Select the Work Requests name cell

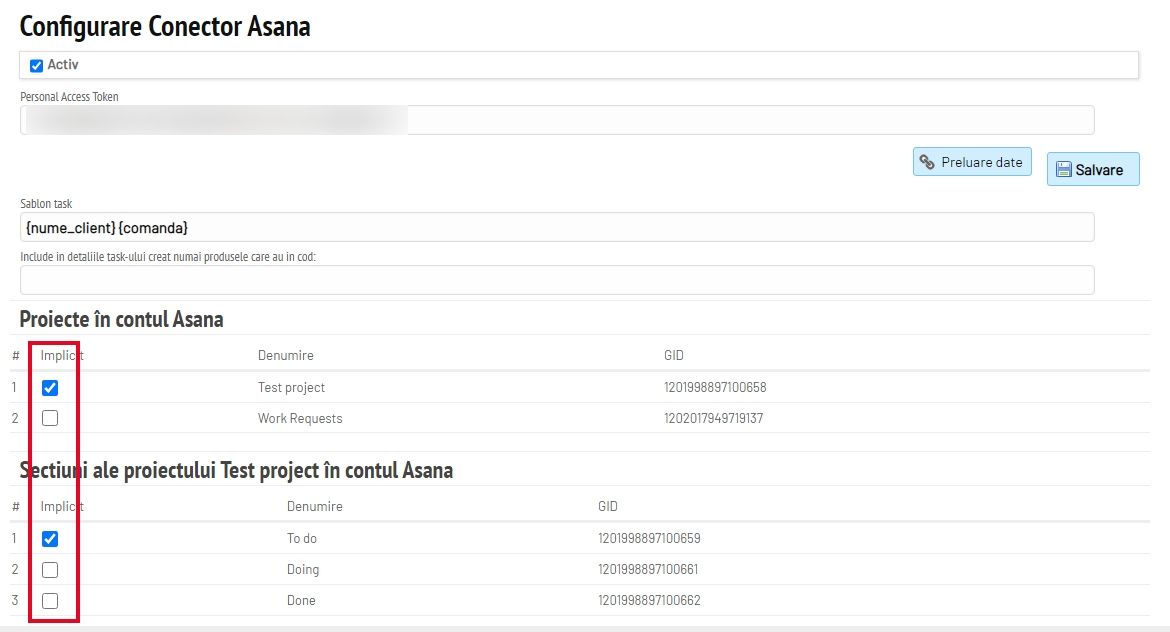(x=300, y=418)
